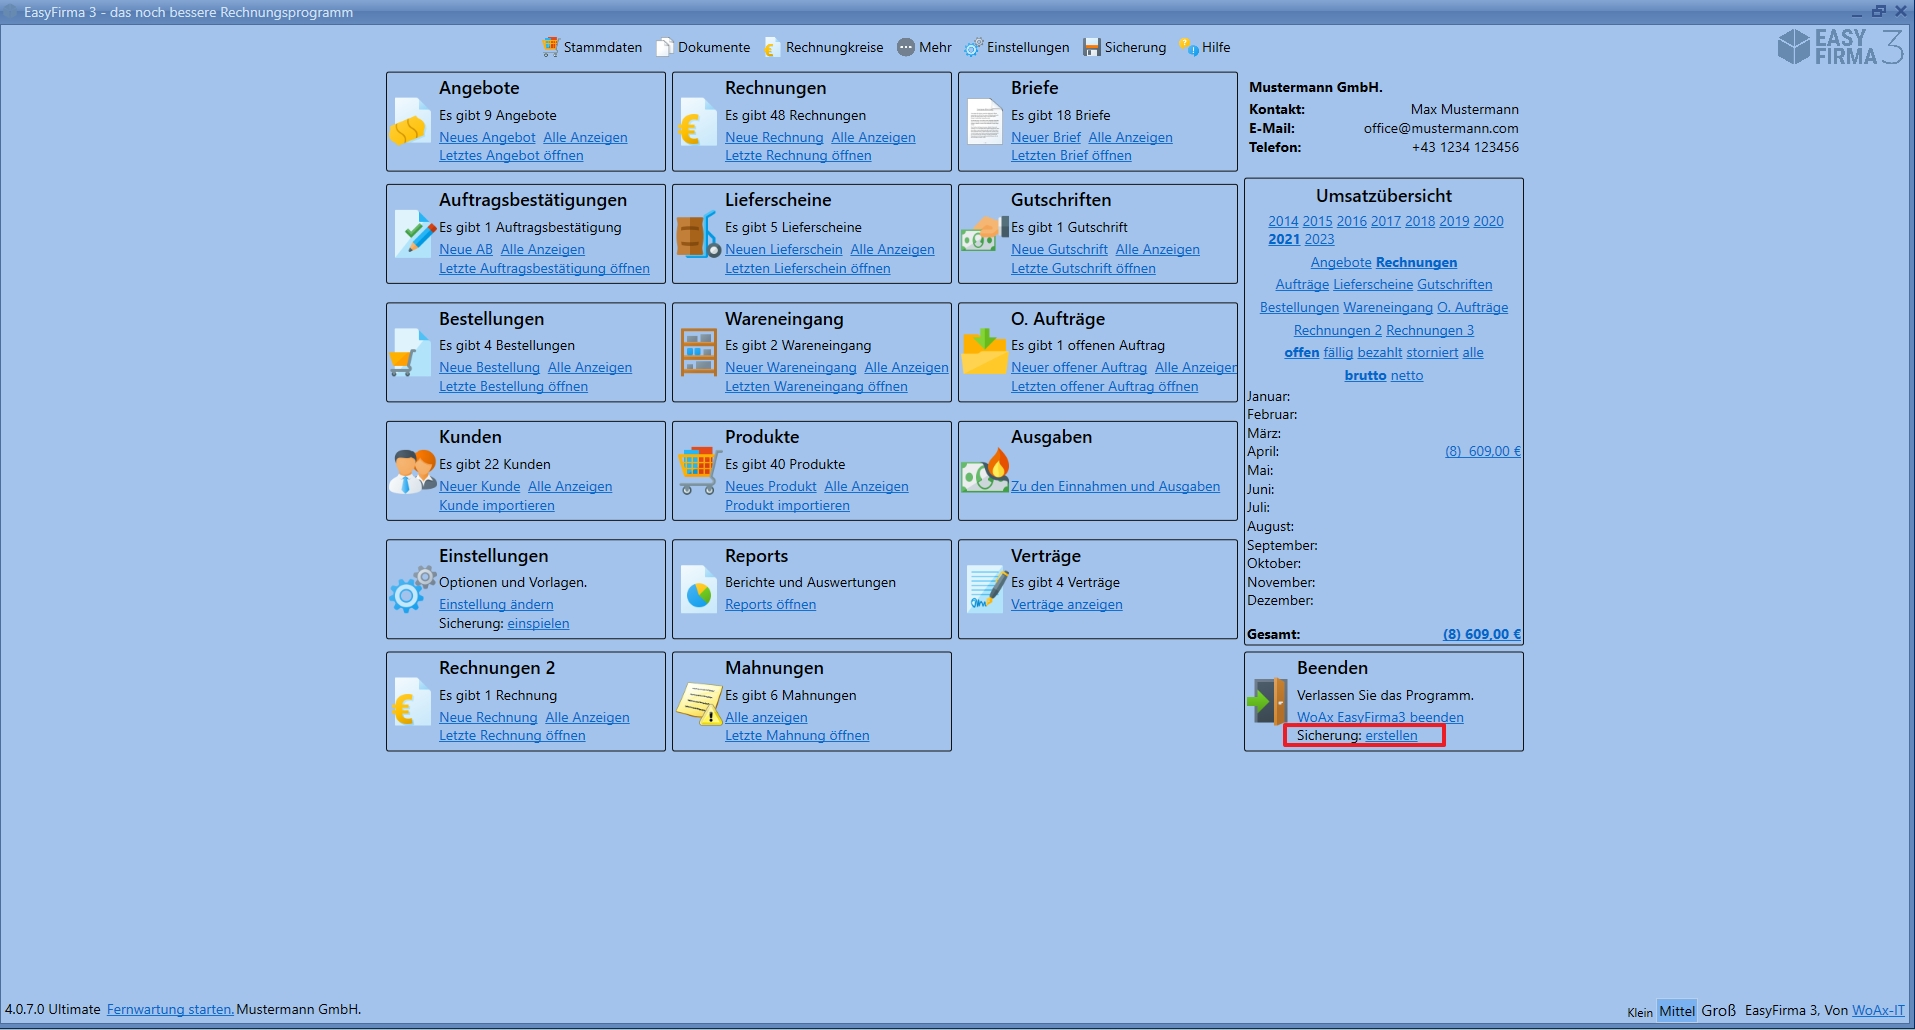Viewport: 1915px width, 1030px height.
Task: Open the Rechnungkreise menu
Action: 824,47
